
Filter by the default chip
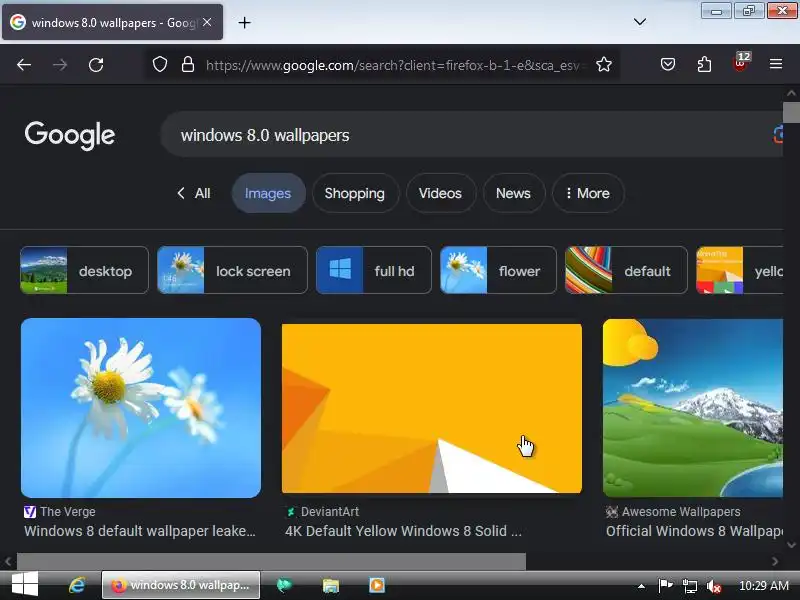(x=626, y=270)
